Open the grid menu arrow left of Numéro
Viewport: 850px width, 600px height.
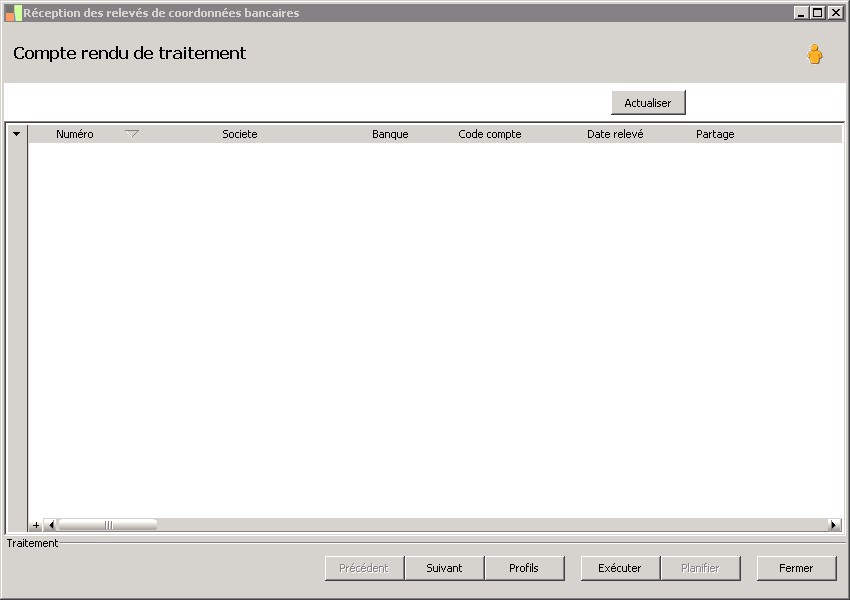(x=17, y=134)
